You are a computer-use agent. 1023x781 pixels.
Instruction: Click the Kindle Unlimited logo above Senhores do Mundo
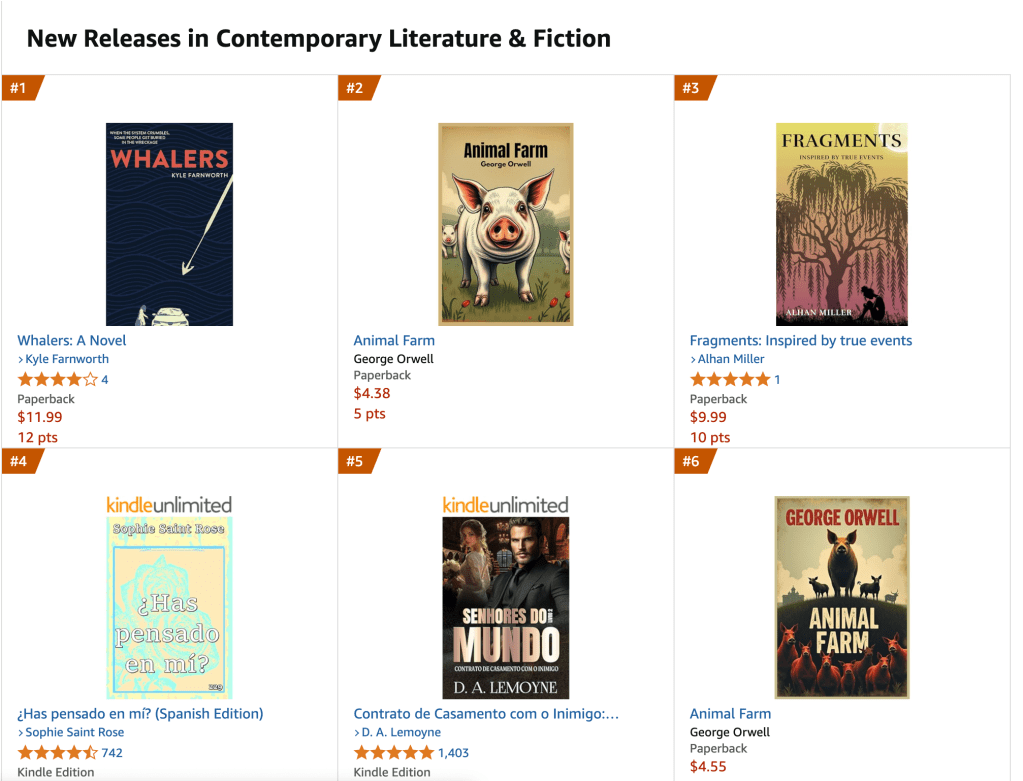tap(505, 505)
